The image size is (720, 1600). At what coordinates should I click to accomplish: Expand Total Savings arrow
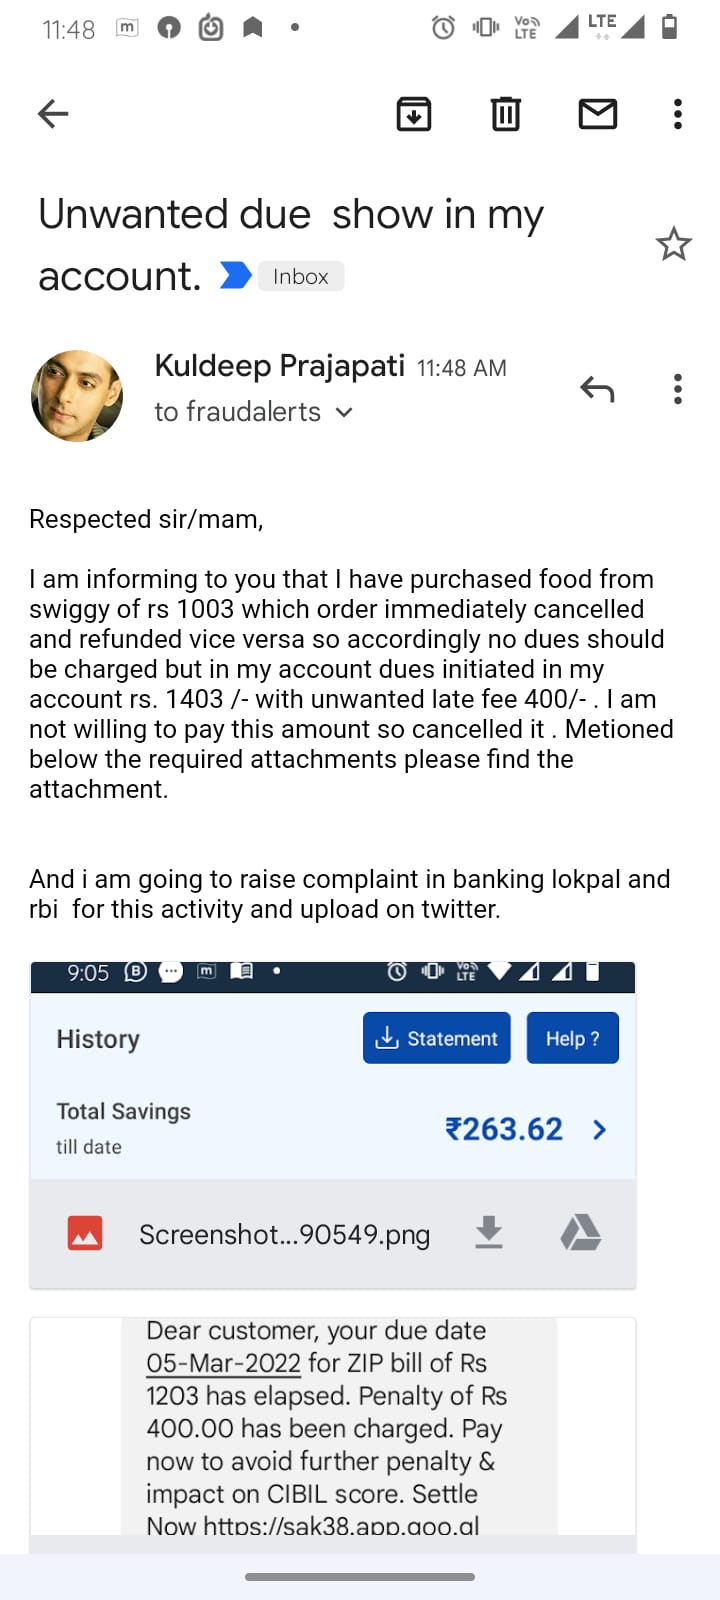tap(600, 1130)
